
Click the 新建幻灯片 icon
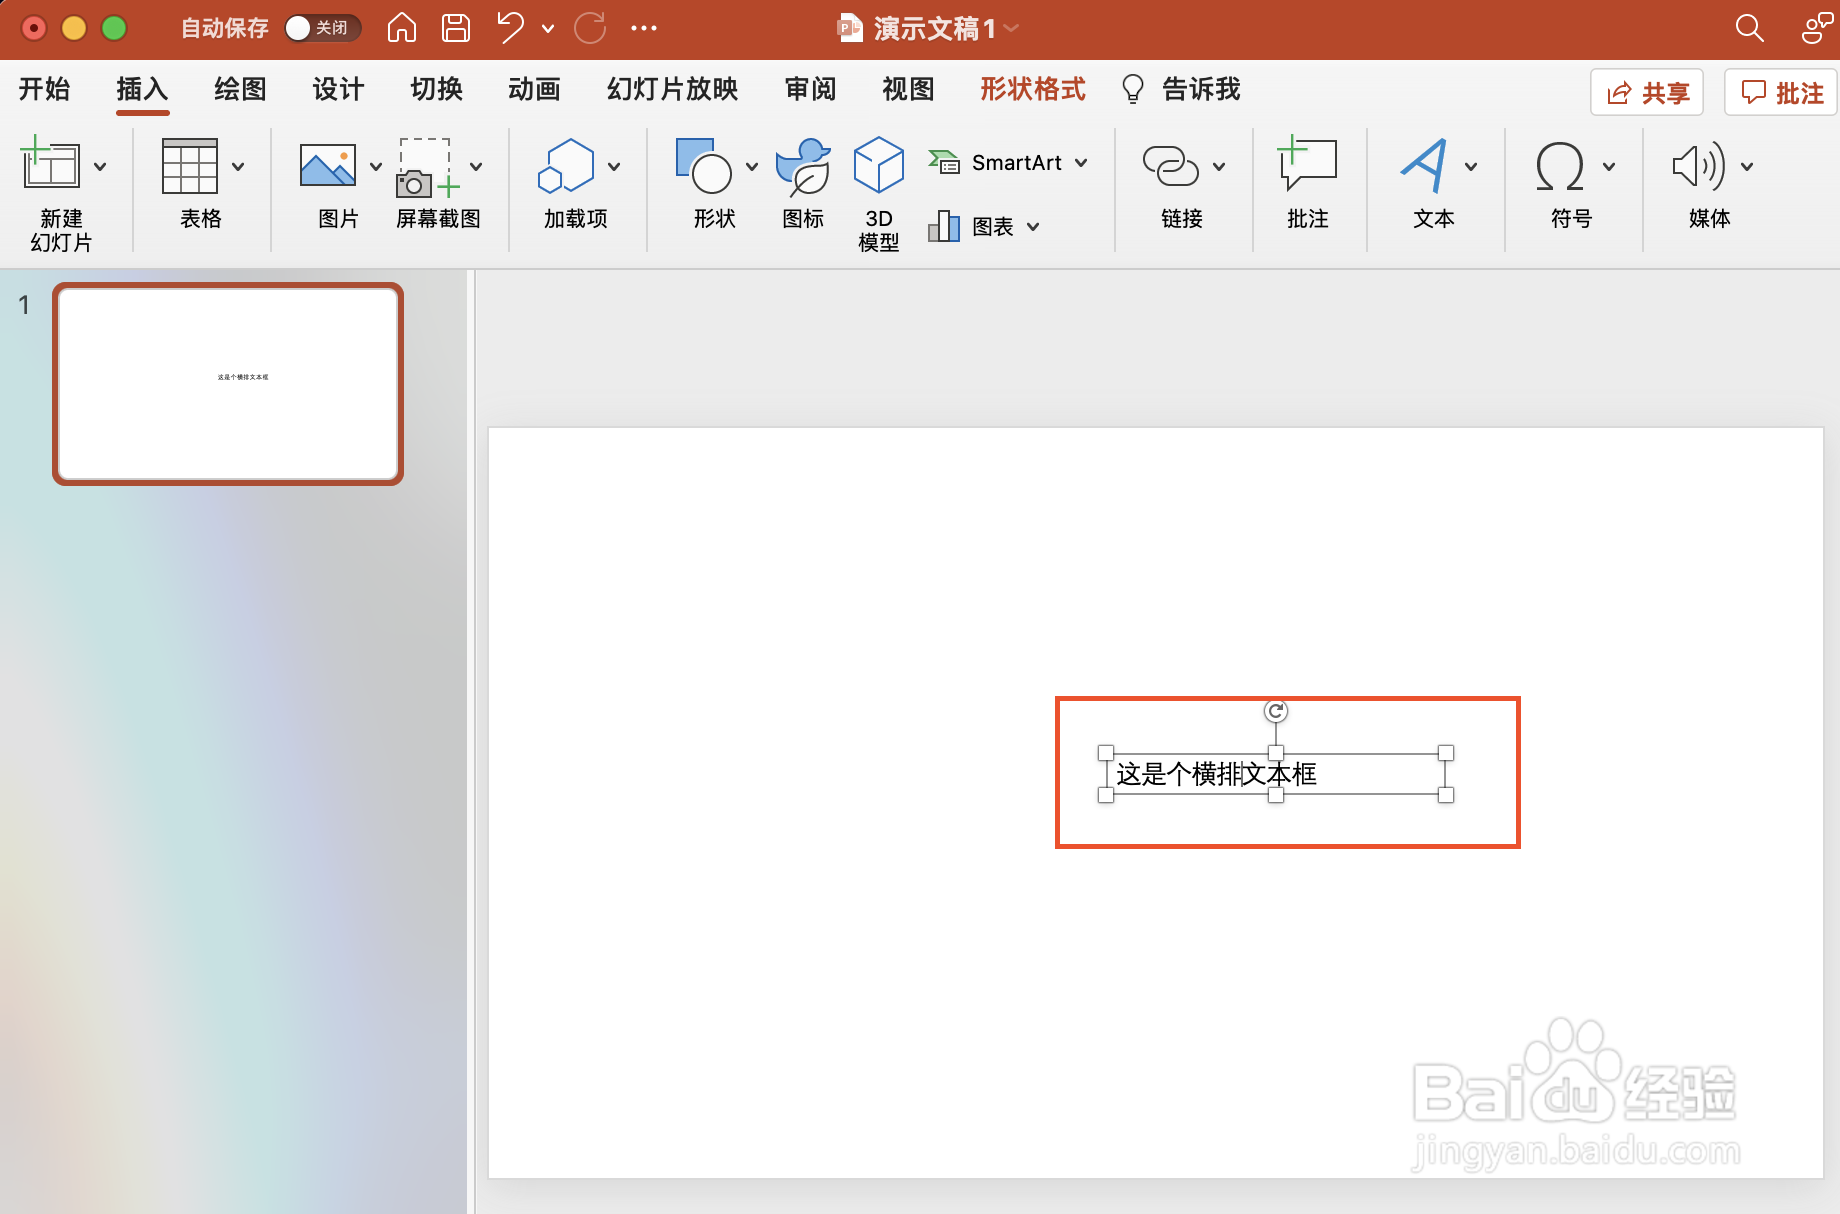click(51, 163)
